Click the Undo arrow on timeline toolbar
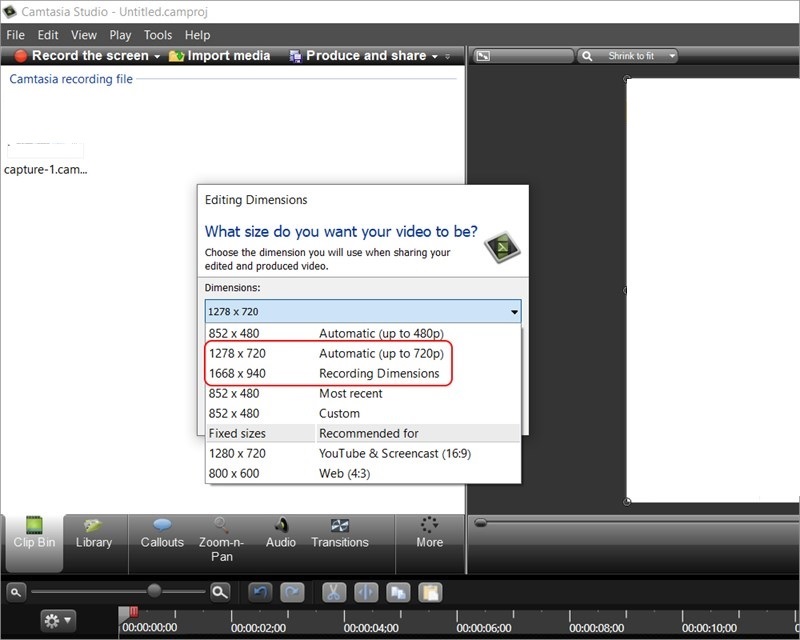 point(259,592)
